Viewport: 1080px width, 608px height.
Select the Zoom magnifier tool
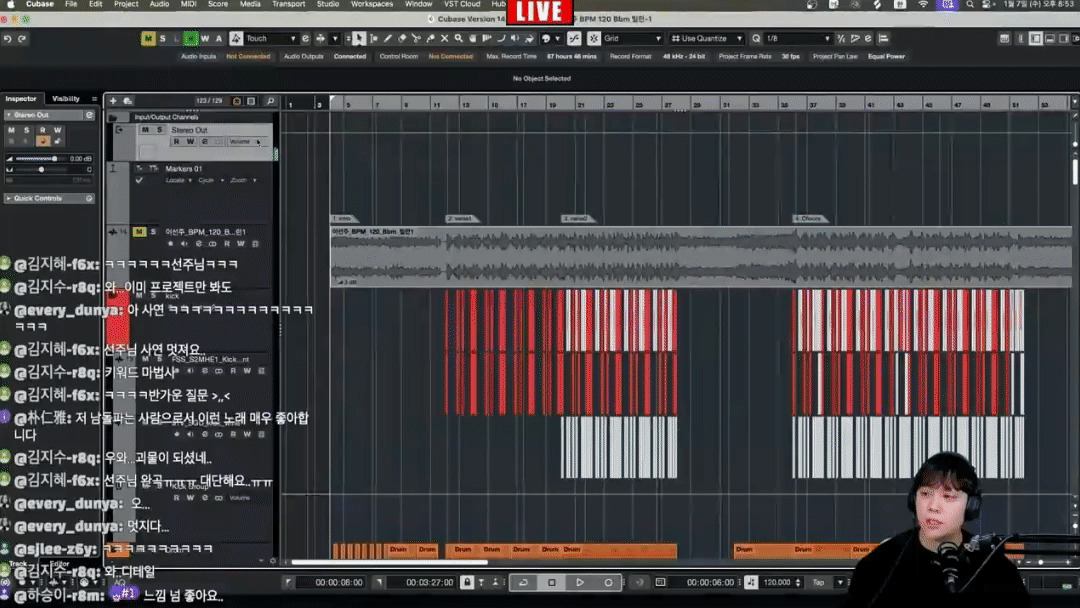pos(459,39)
